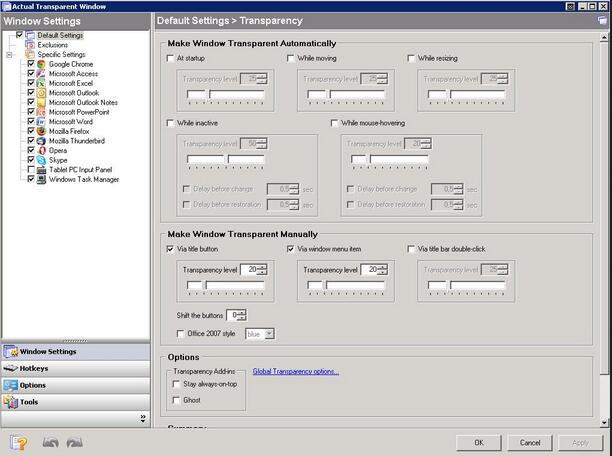The width and height of the screenshot is (612, 456).
Task: Open the Tools pane
Action: coord(76,402)
